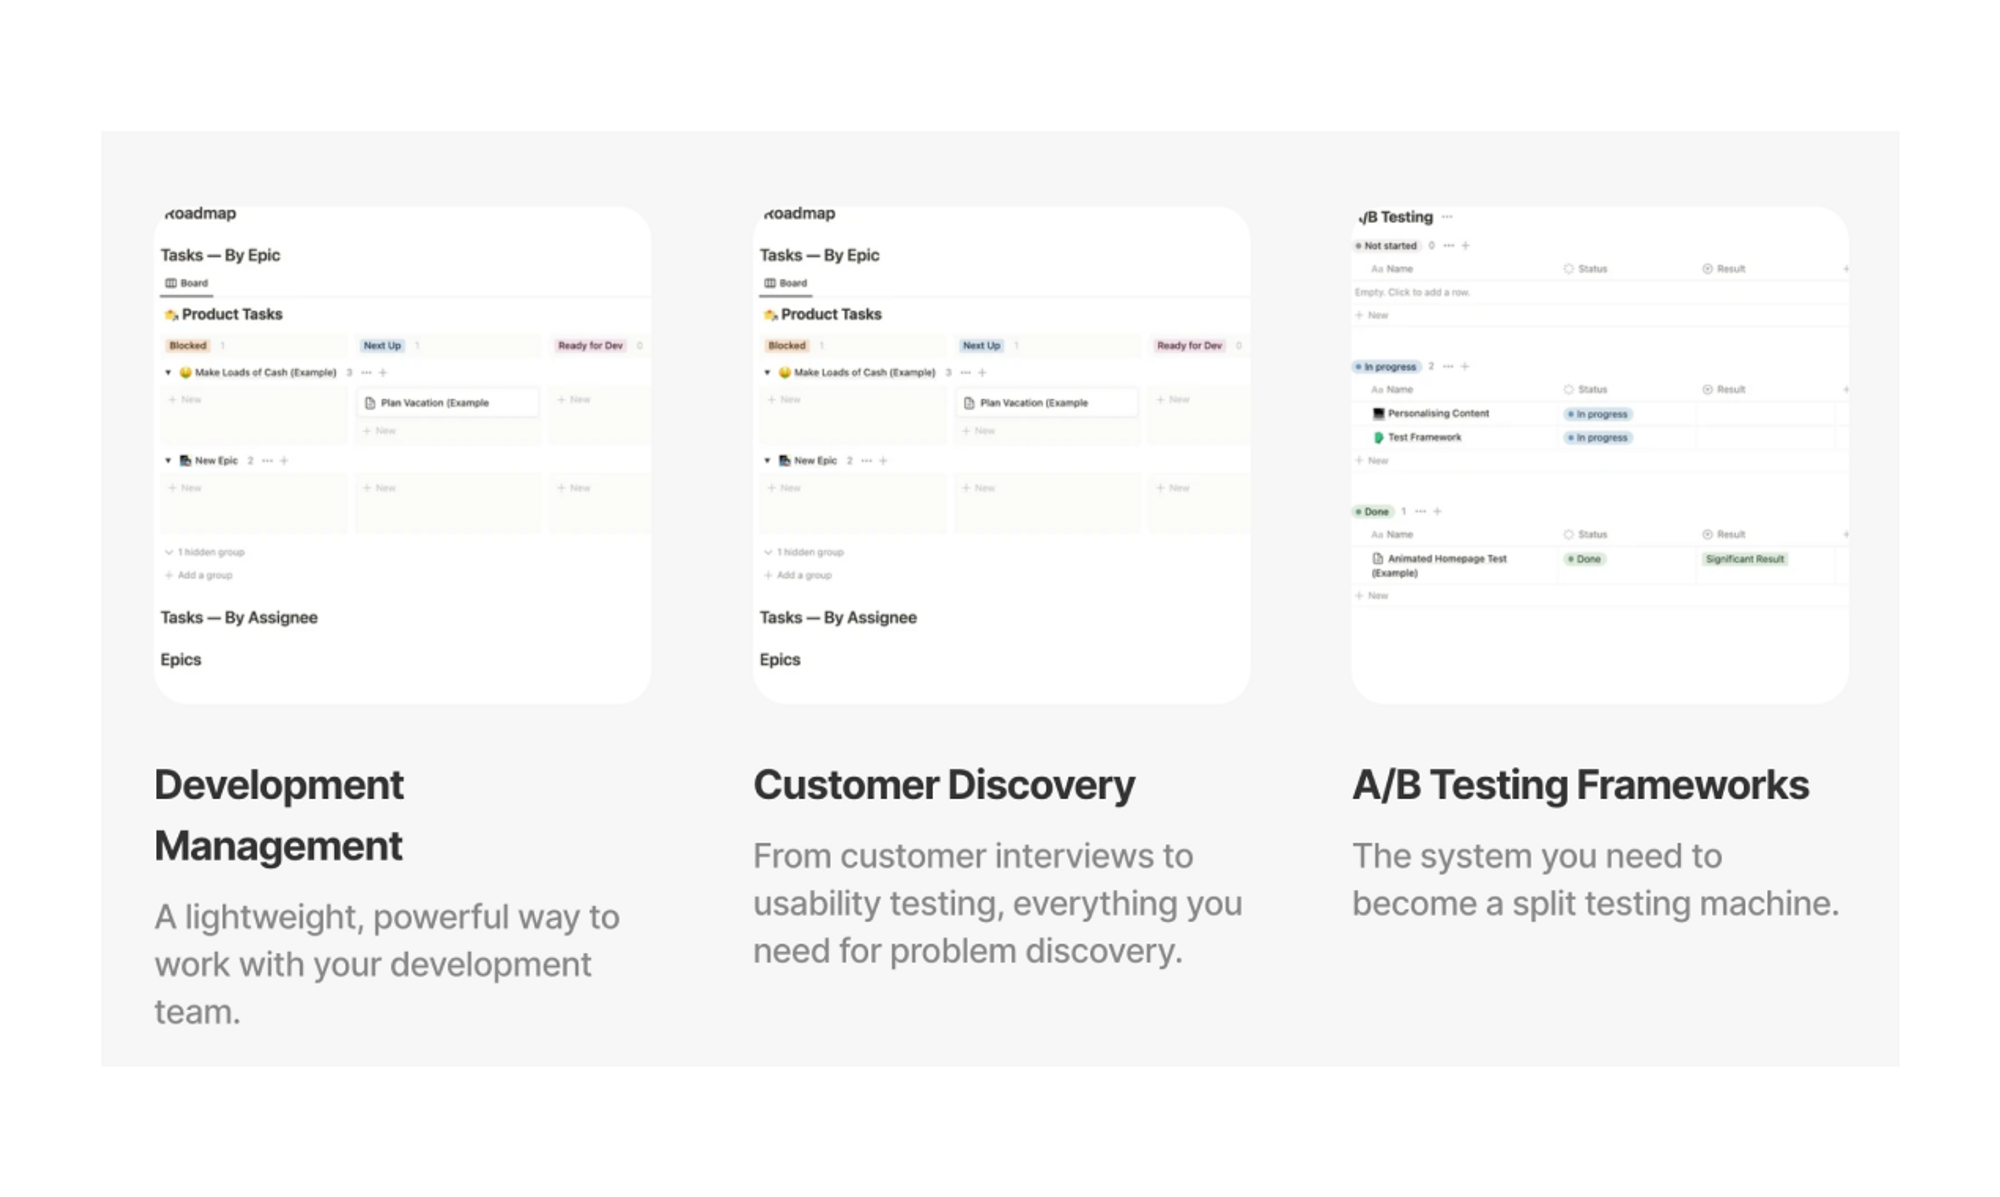
Task: Click New below Animated Homepage Test row
Action: (1372, 596)
